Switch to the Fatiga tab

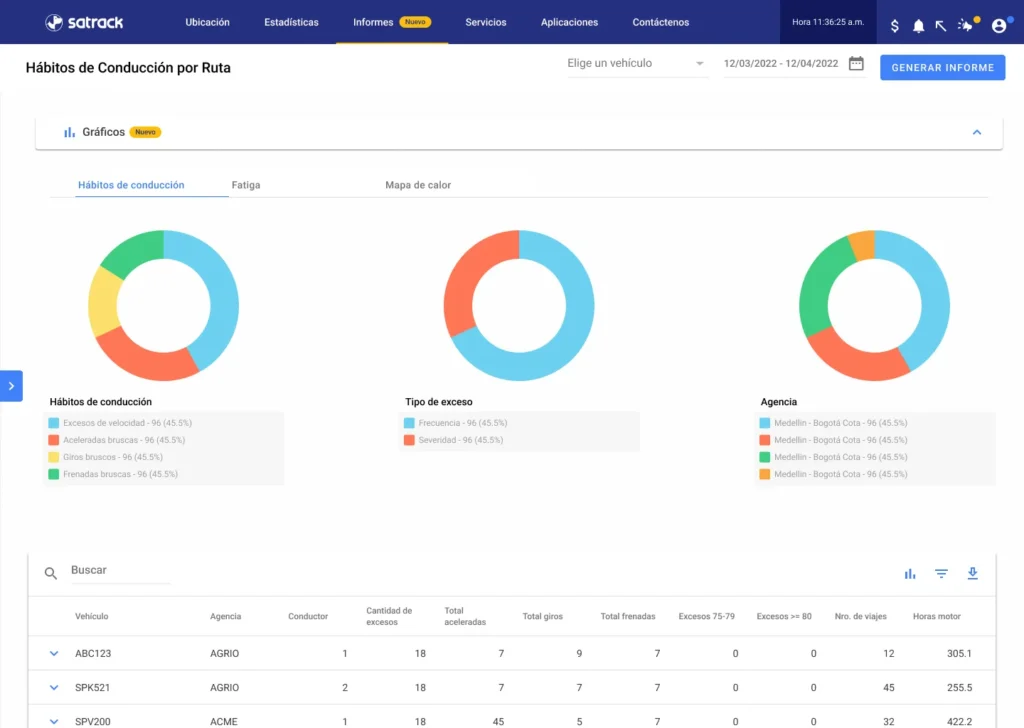tap(246, 185)
